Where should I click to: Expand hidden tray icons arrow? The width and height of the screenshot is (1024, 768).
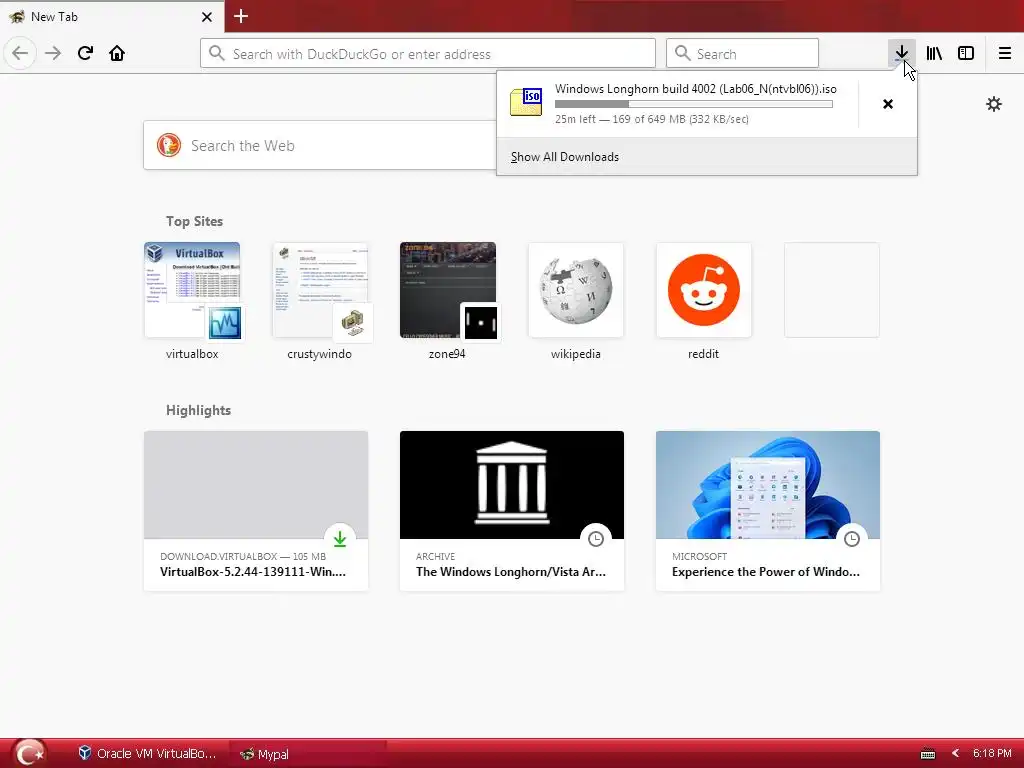pos(955,753)
